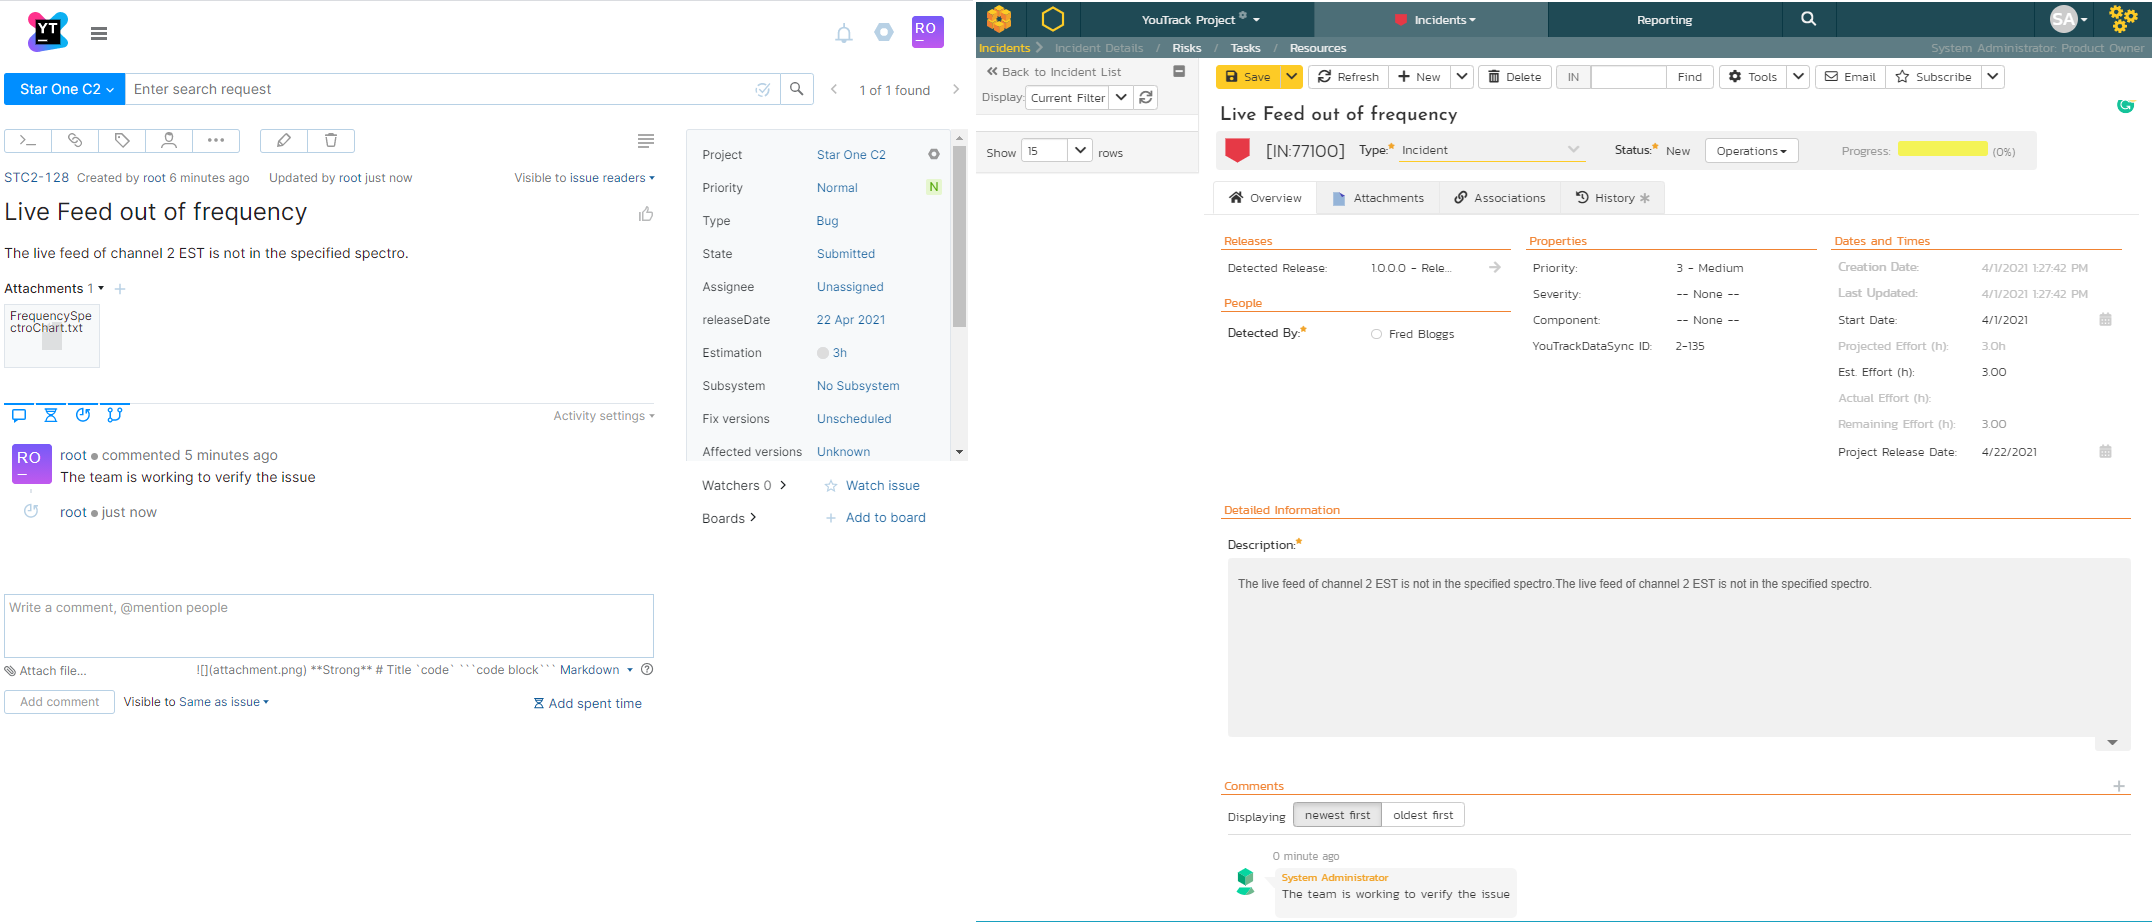This screenshot has height=922, width=2154.
Task: Open YouTrack notifications bell
Action: (x=844, y=34)
